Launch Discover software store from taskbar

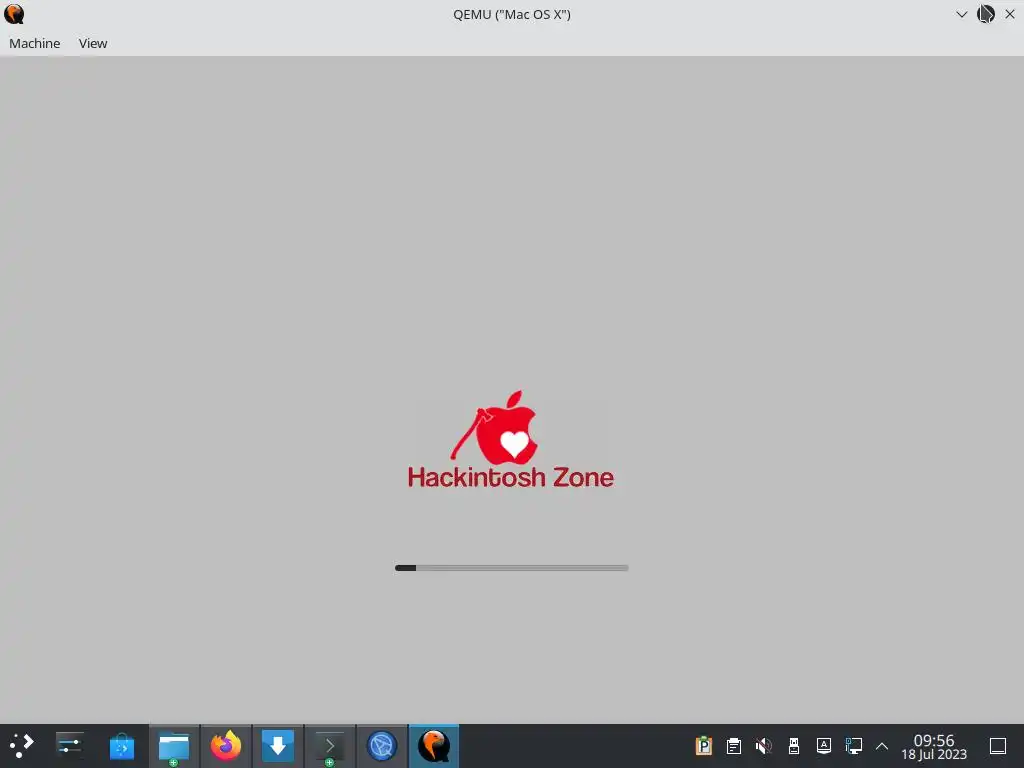point(121,746)
